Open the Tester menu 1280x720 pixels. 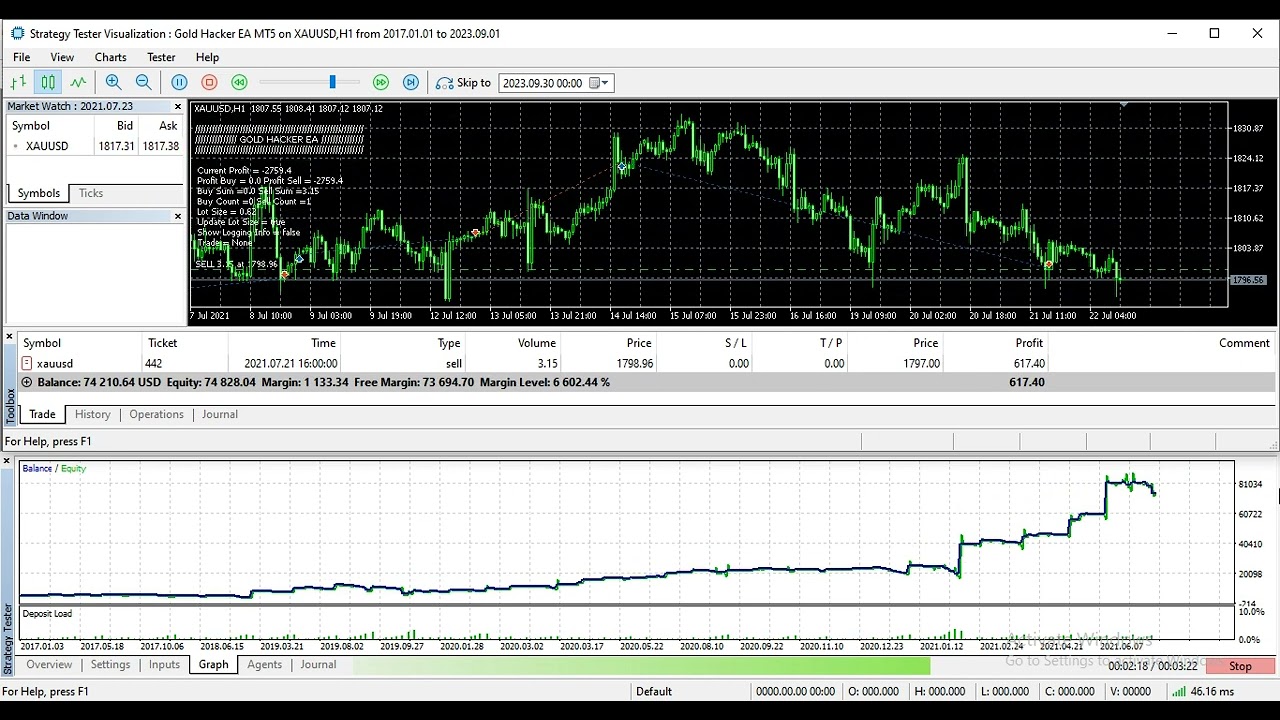[161, 57]
